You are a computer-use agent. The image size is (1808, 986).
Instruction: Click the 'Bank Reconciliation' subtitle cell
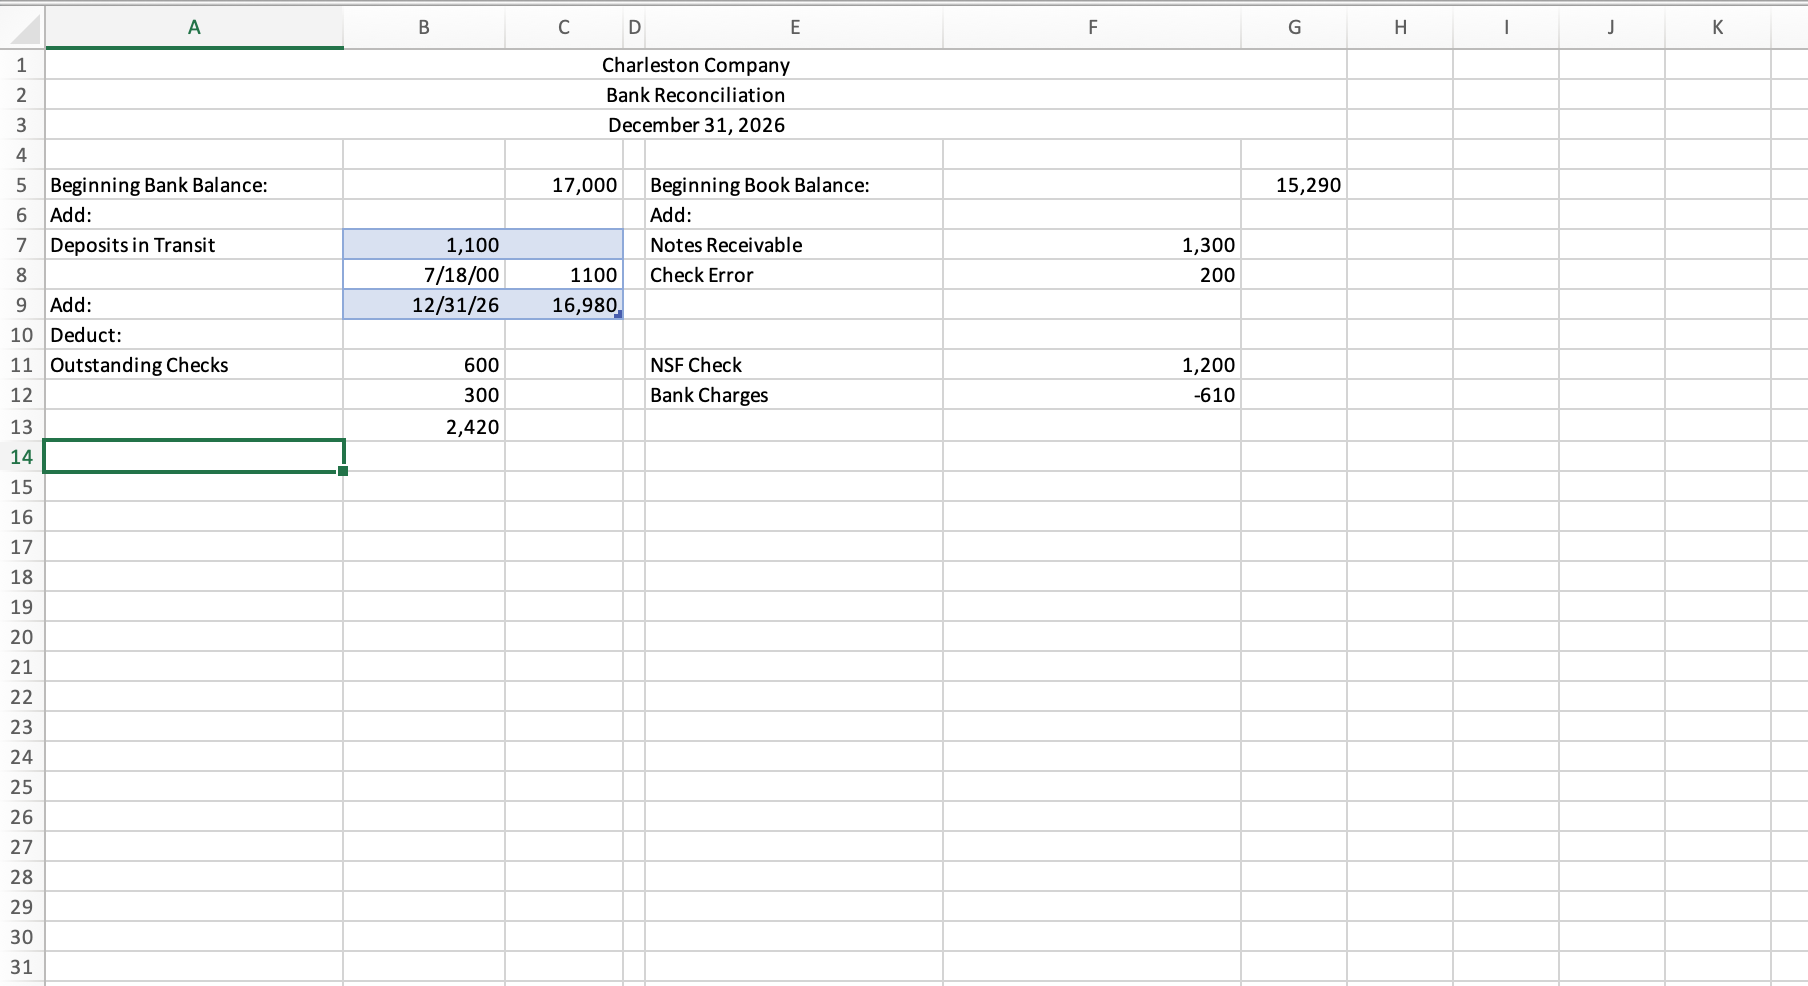[696, 95]
